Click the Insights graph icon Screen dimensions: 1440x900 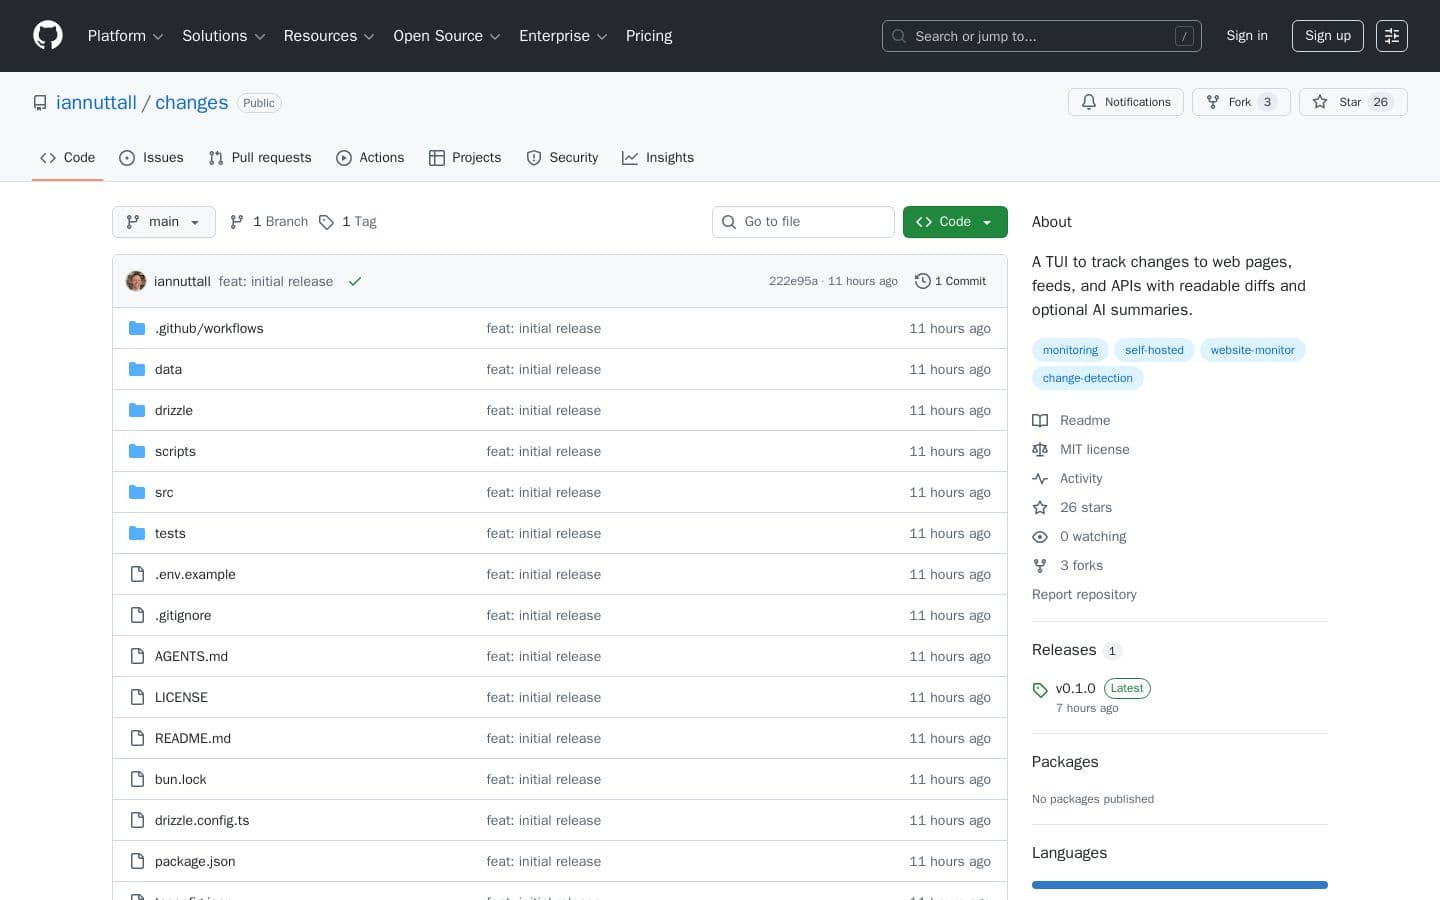(630, 158)
